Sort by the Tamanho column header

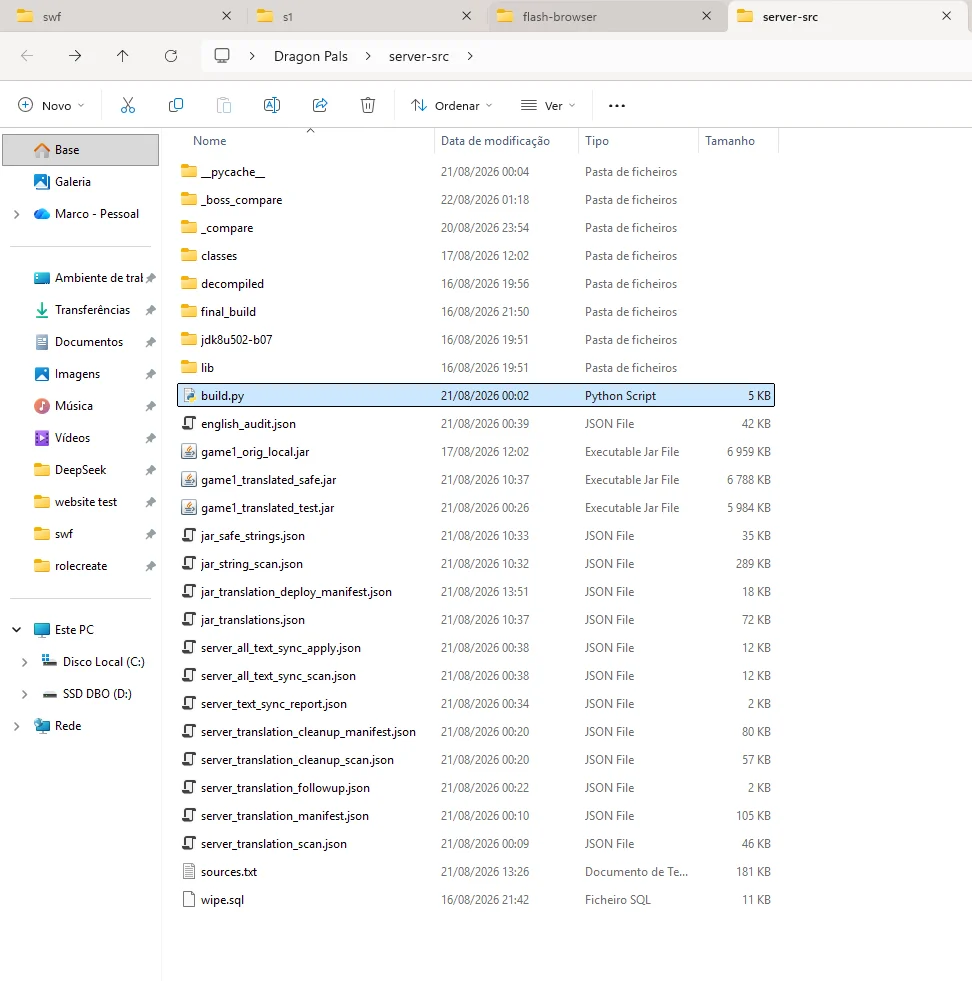click(x=730, y=141)
